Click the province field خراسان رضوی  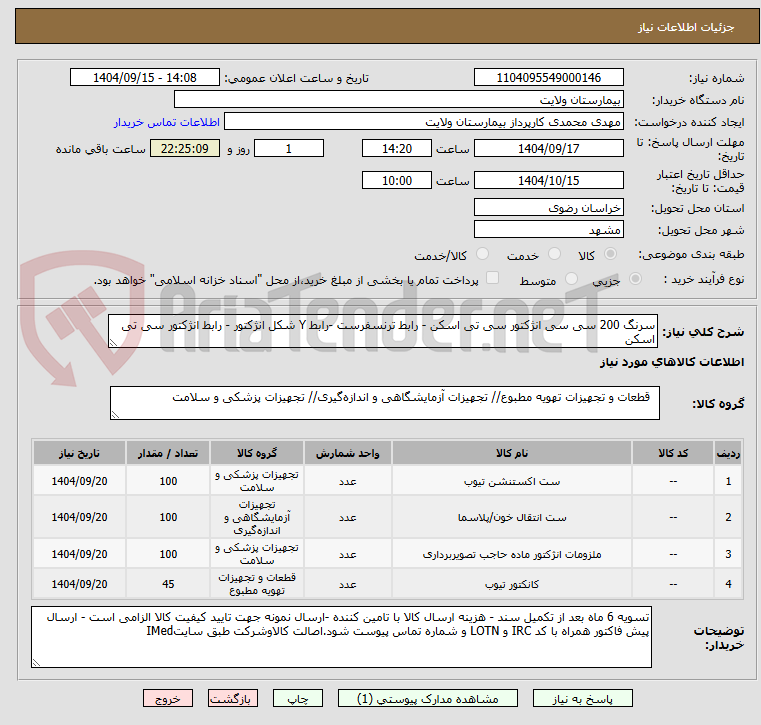(x=548, y=207)
